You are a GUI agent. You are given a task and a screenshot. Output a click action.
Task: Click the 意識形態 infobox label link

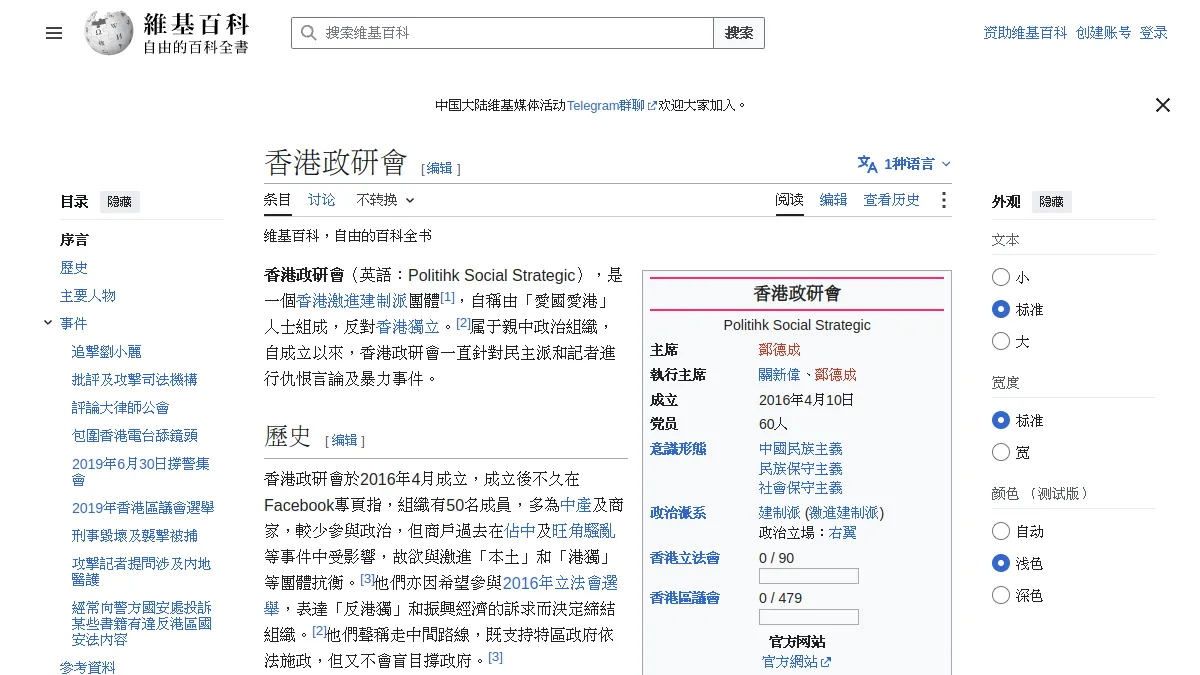(678, 449)
